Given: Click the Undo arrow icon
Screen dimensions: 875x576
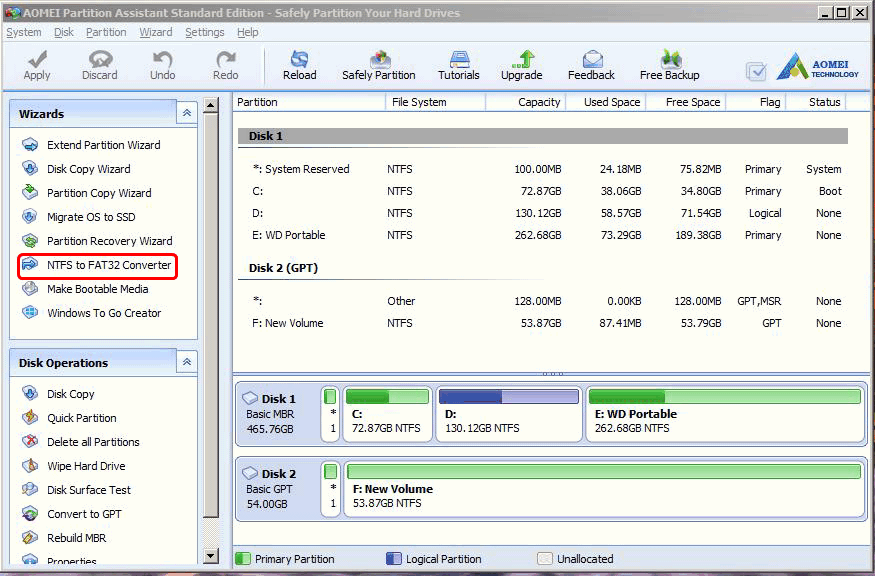Looking at the screenshot, I should tap(162, 59).
